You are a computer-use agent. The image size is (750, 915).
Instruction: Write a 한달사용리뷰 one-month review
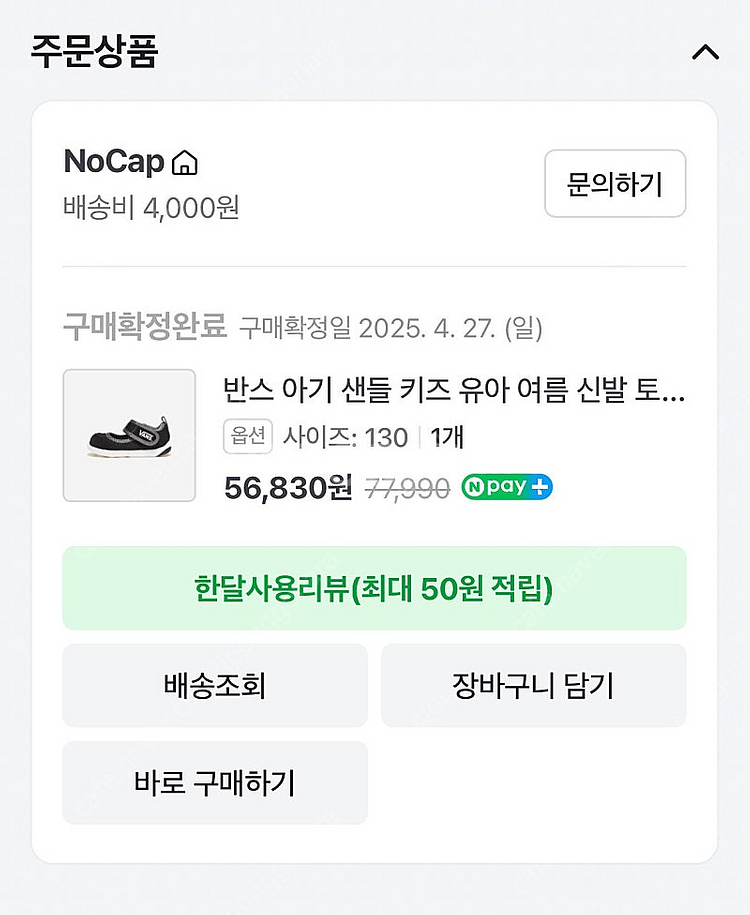pyautogui.click(x=374, y=588)
